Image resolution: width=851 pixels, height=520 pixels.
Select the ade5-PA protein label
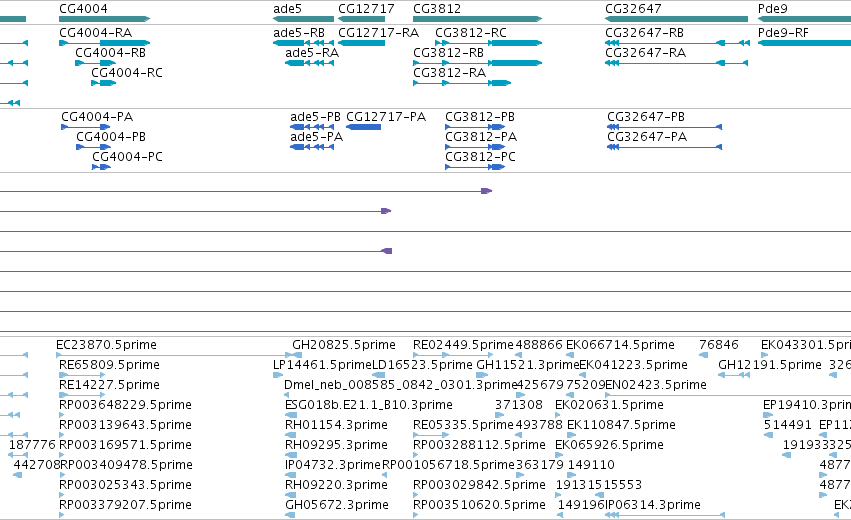(x=316, y=137)
